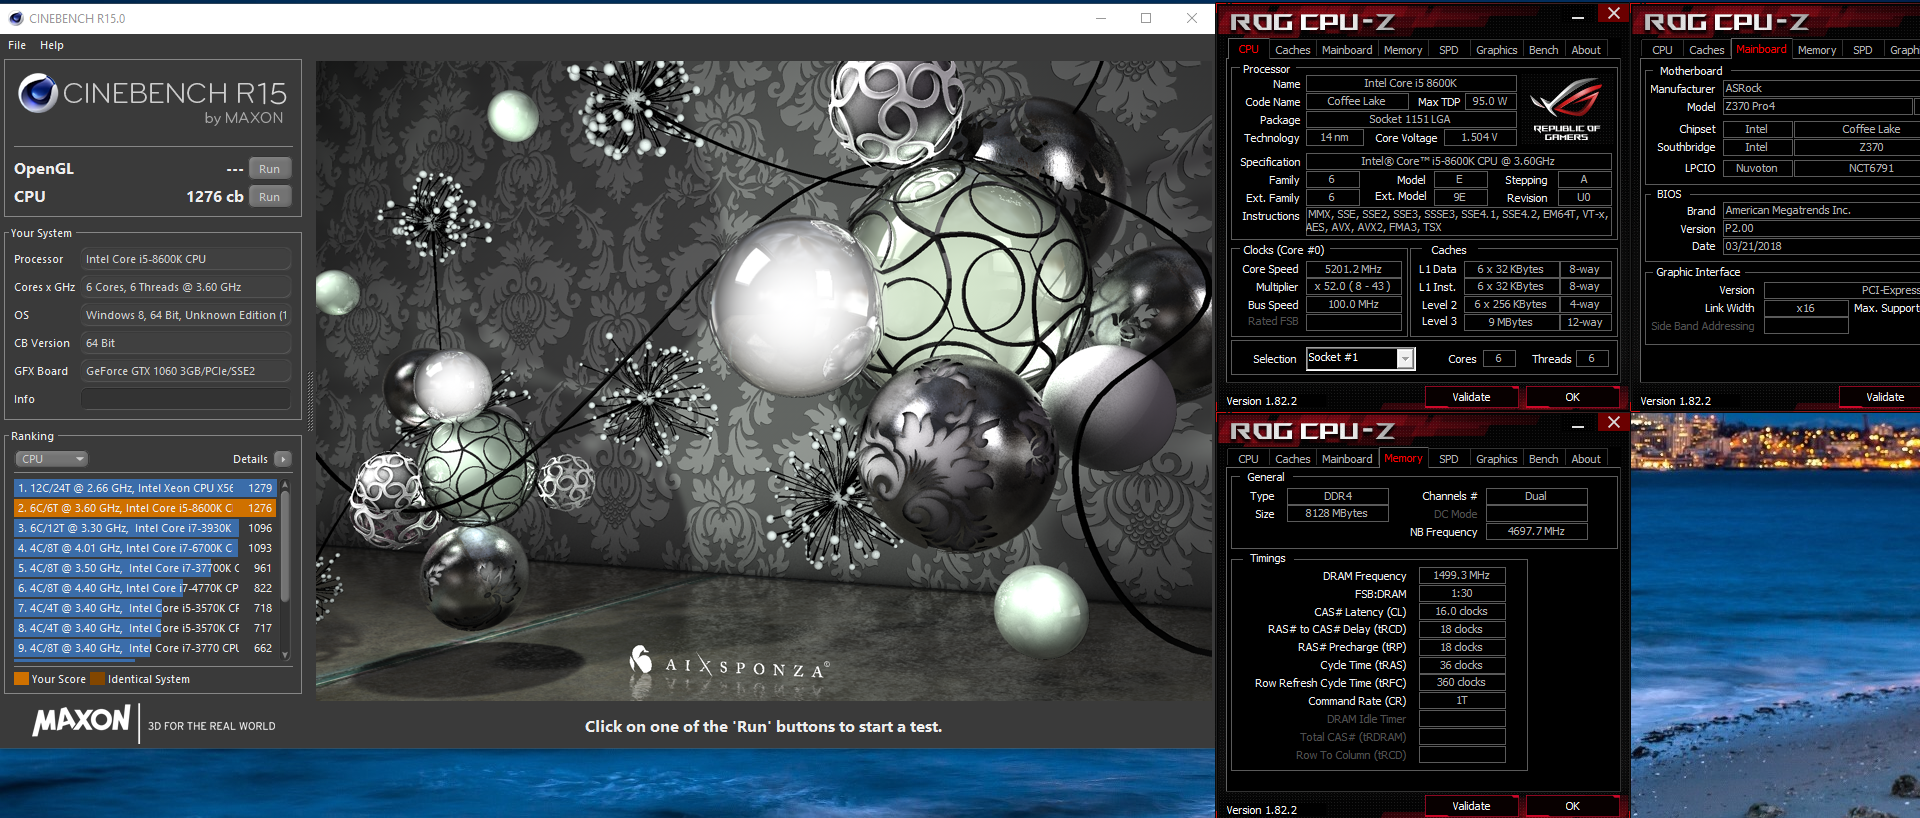Click the Info input field in Your System
This screenshot has height=818, width=1920.
point(186,399)
